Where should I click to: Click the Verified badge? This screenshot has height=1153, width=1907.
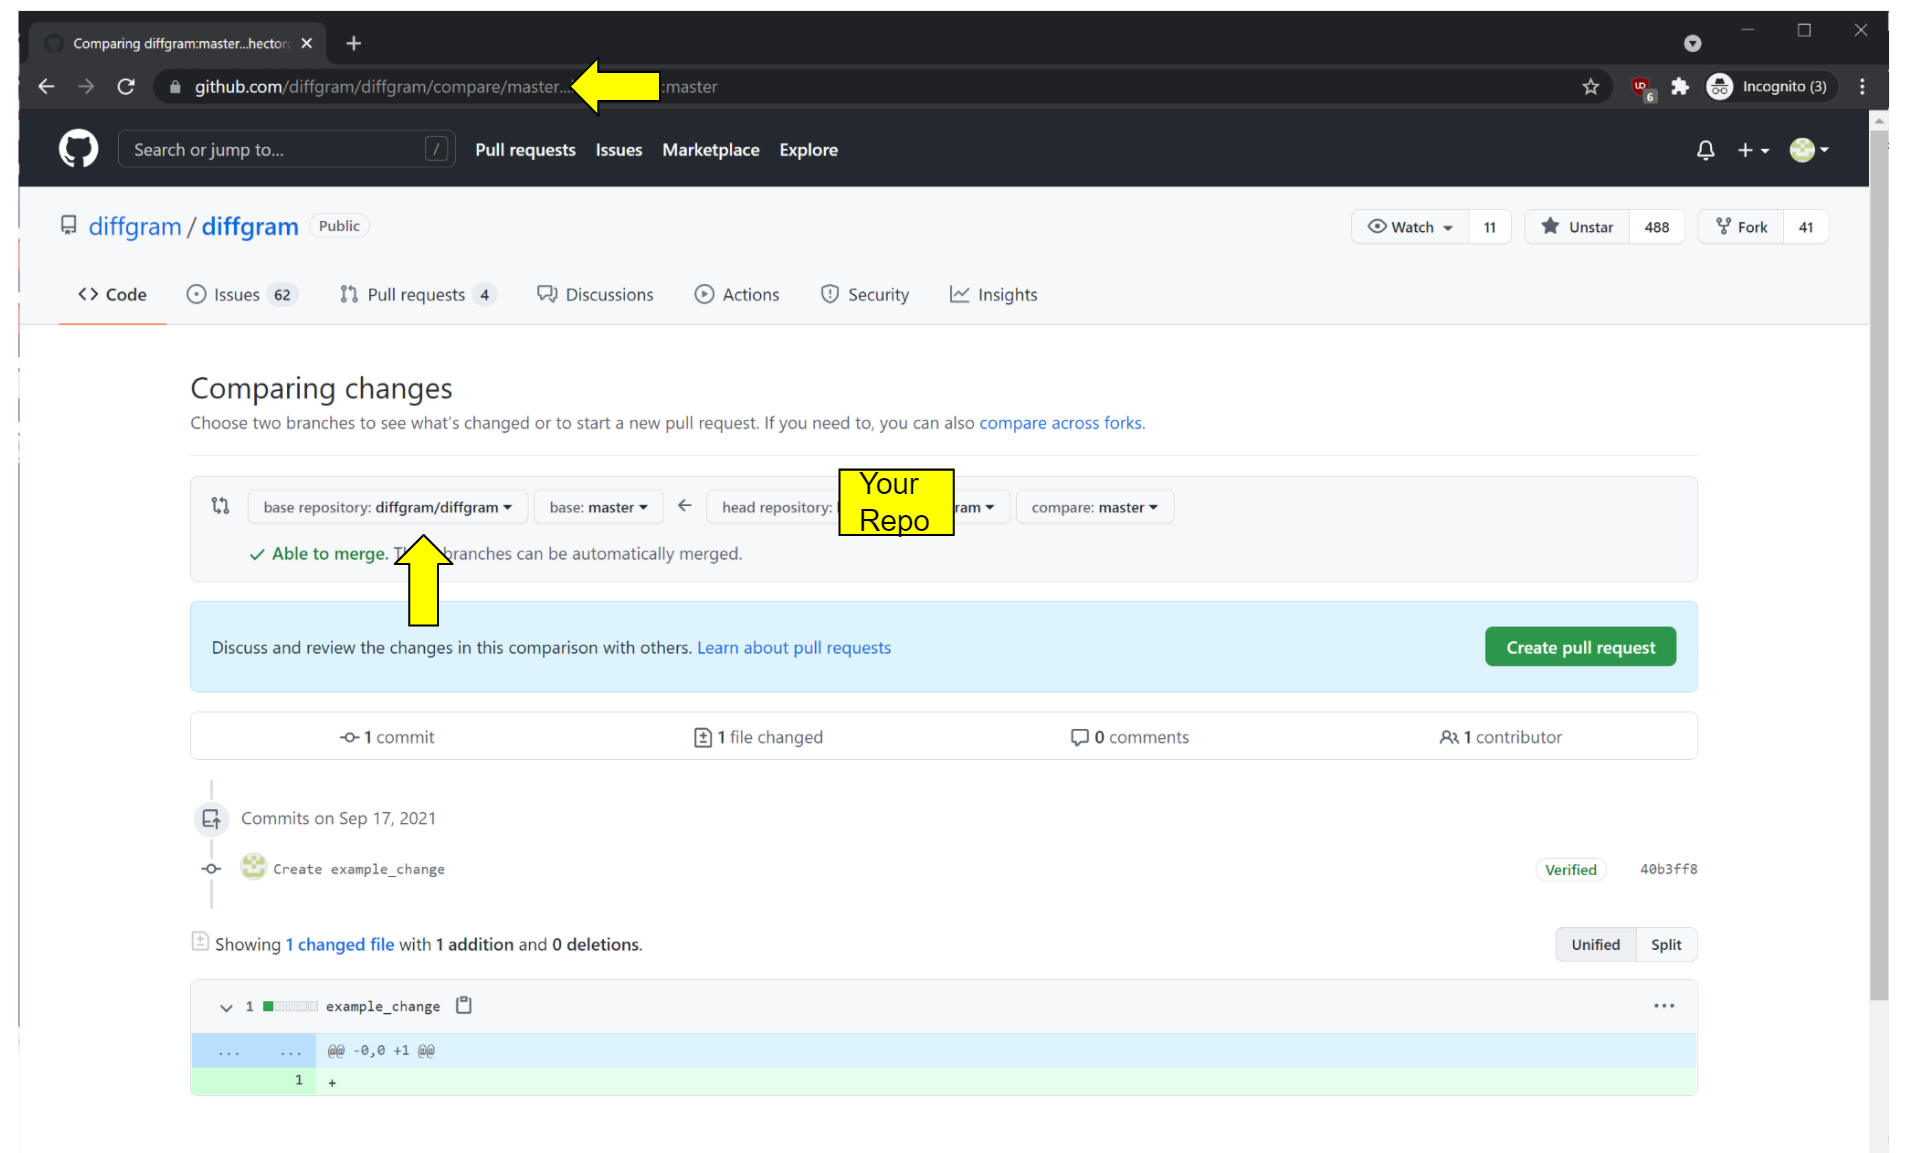[1570, 870]
